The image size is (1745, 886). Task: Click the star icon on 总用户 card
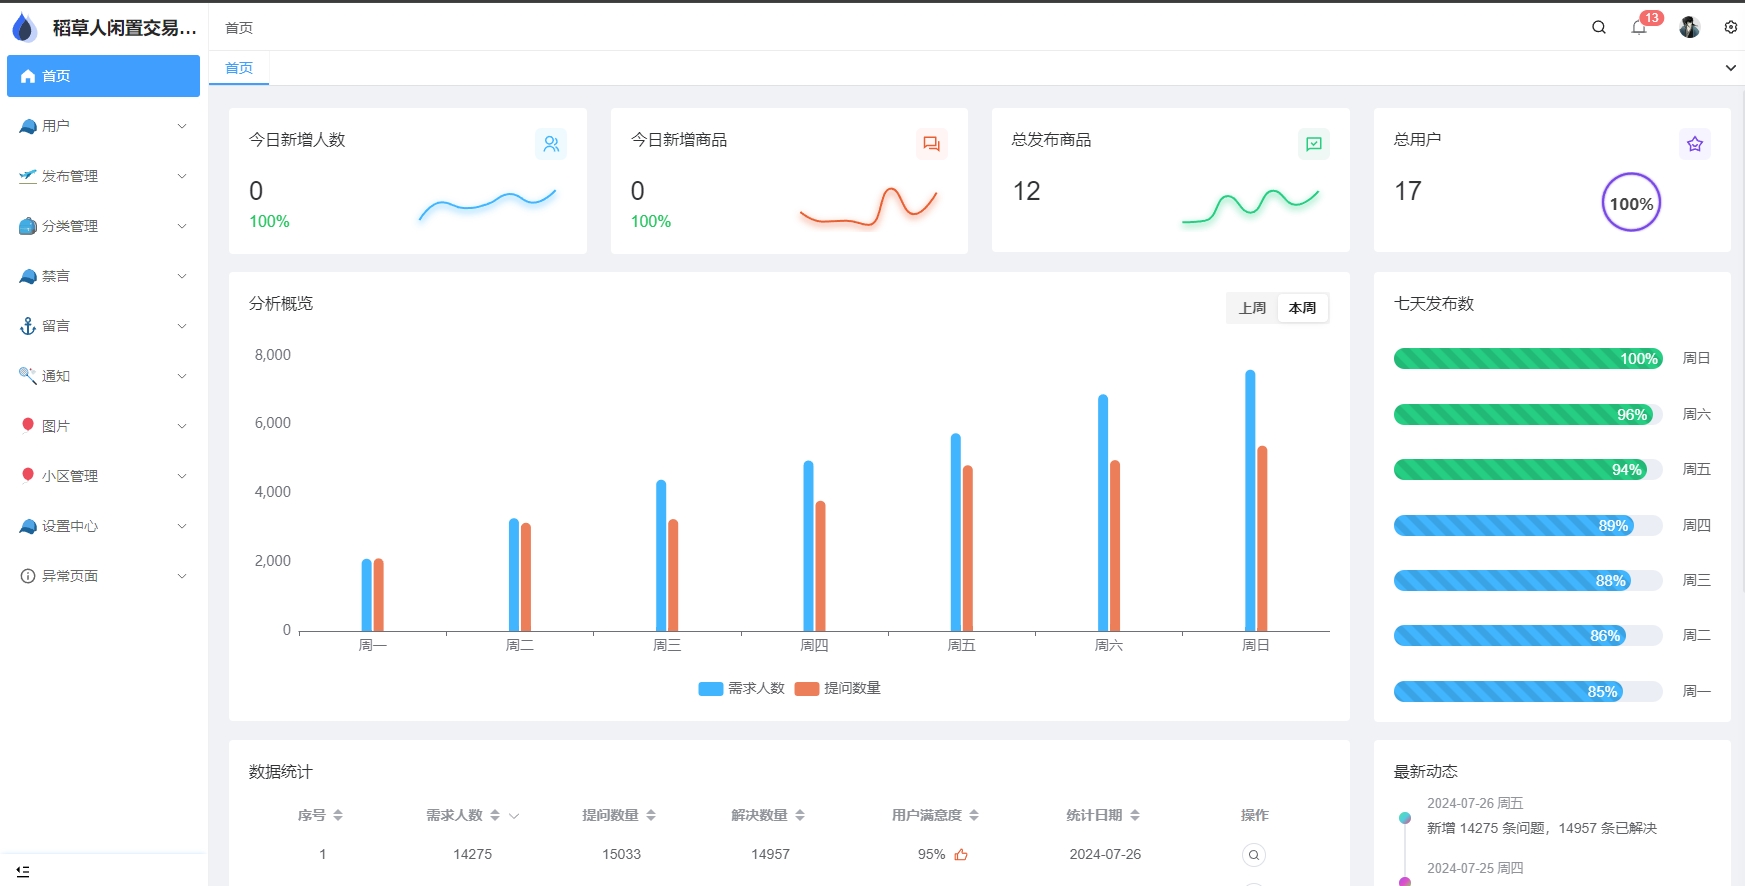tap(1695, 144)
